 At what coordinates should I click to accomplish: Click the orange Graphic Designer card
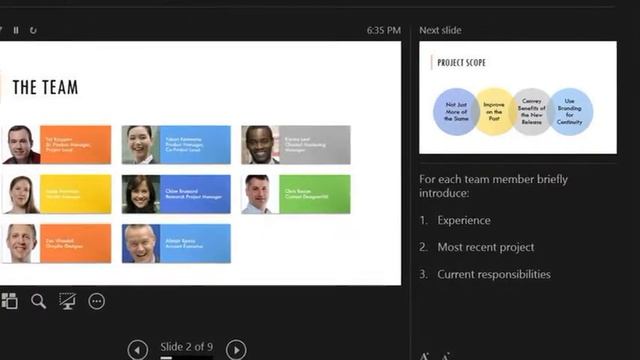click(x=76, y=244)
